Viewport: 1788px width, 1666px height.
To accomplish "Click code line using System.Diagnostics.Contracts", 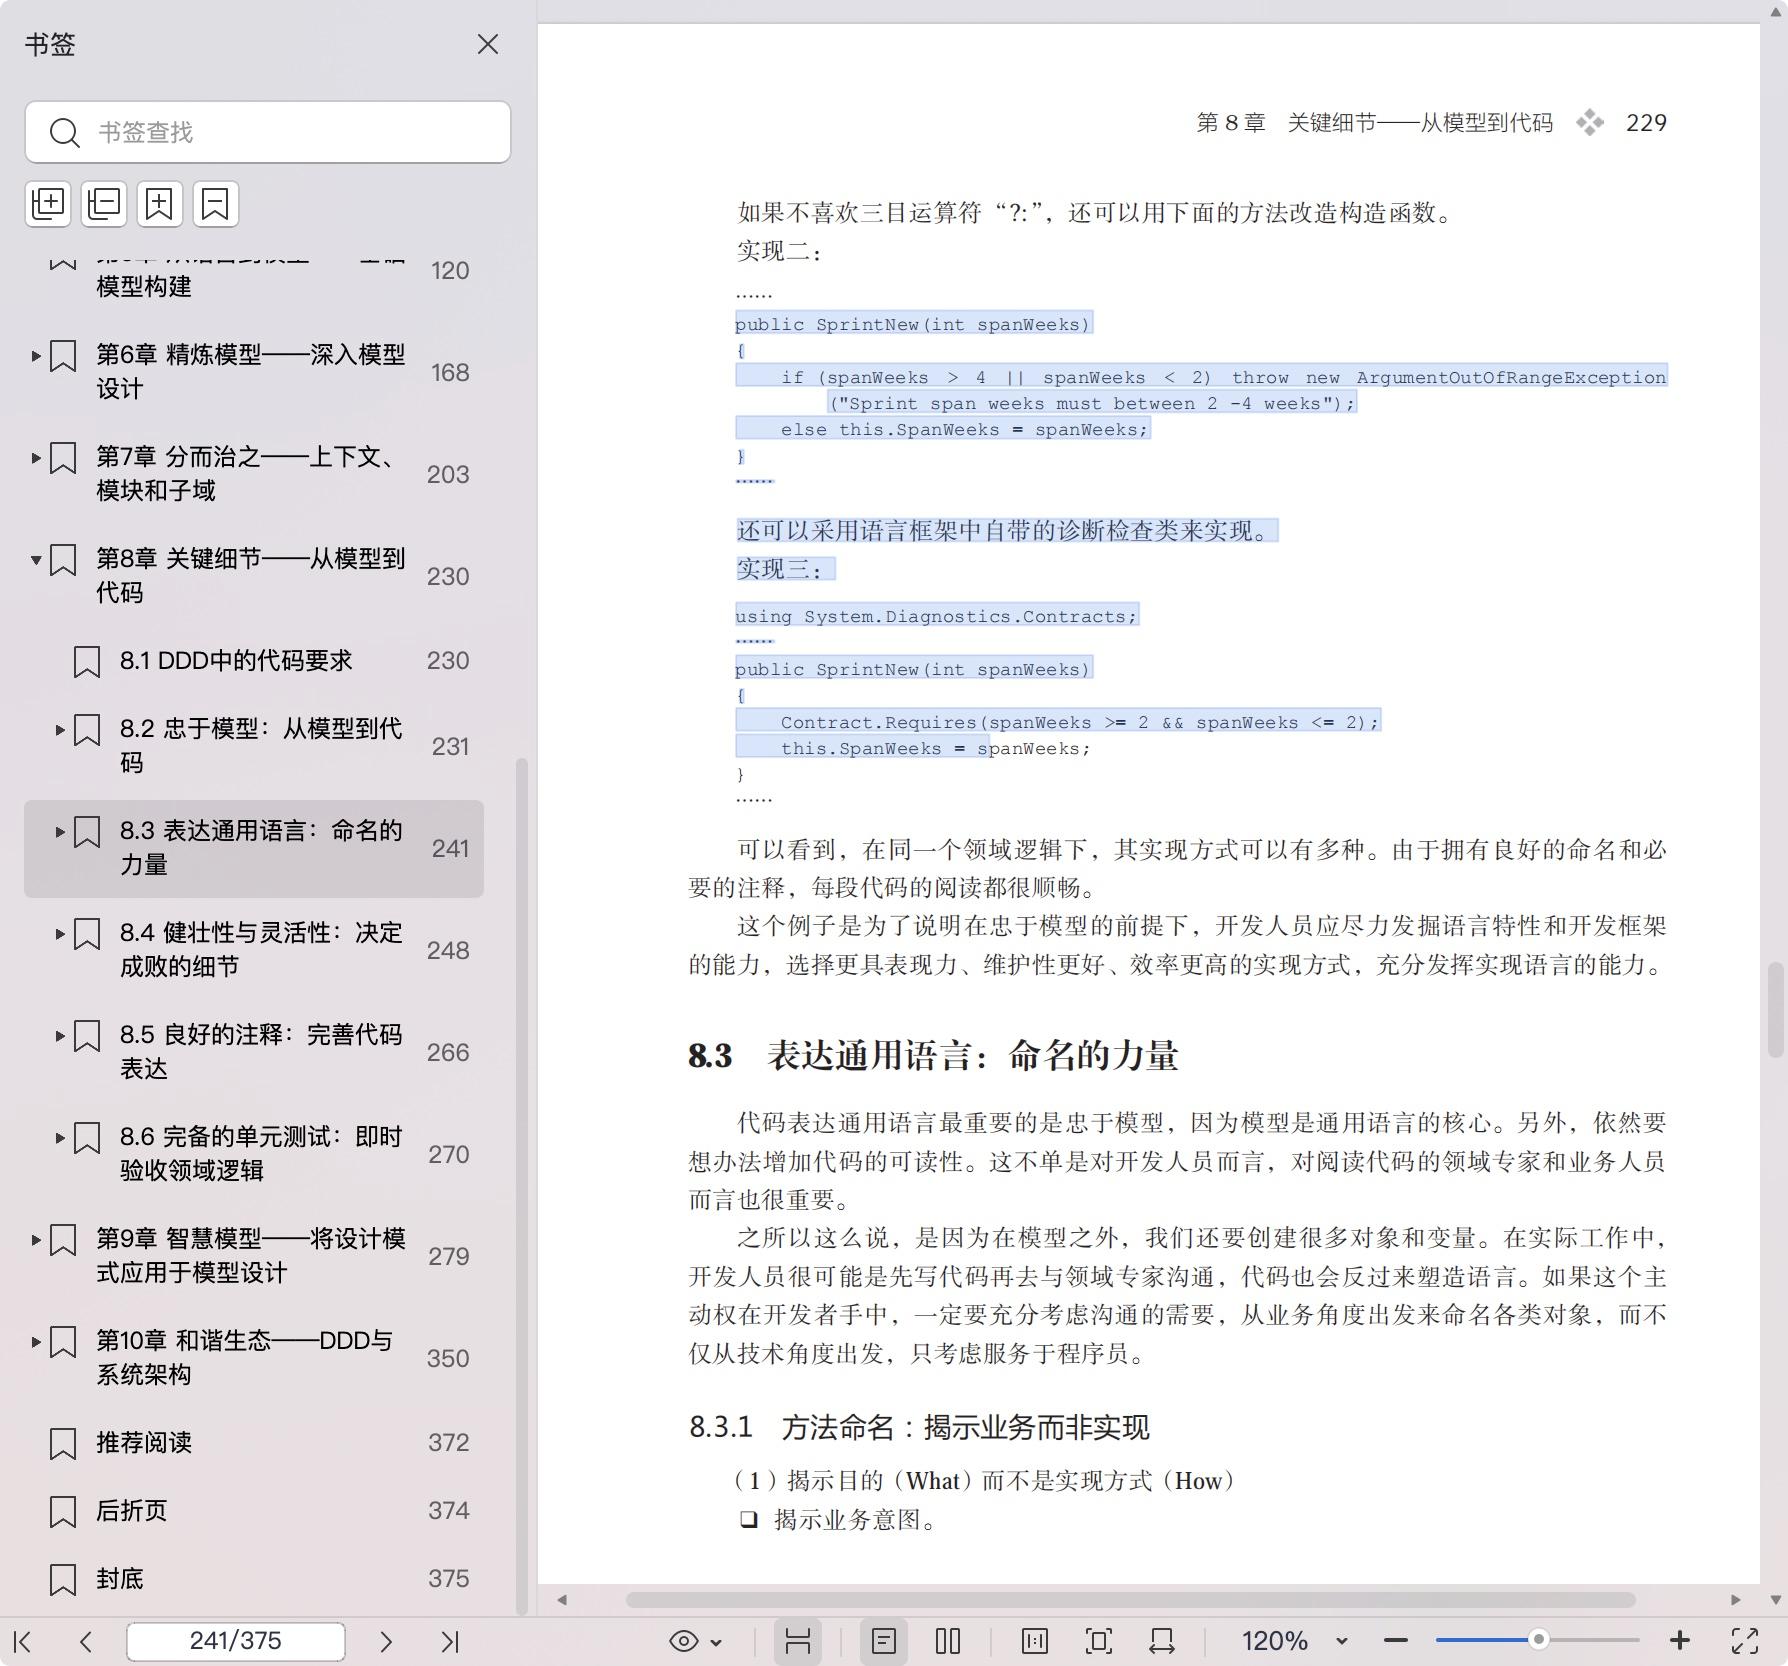I will click(x=936, y=616).
